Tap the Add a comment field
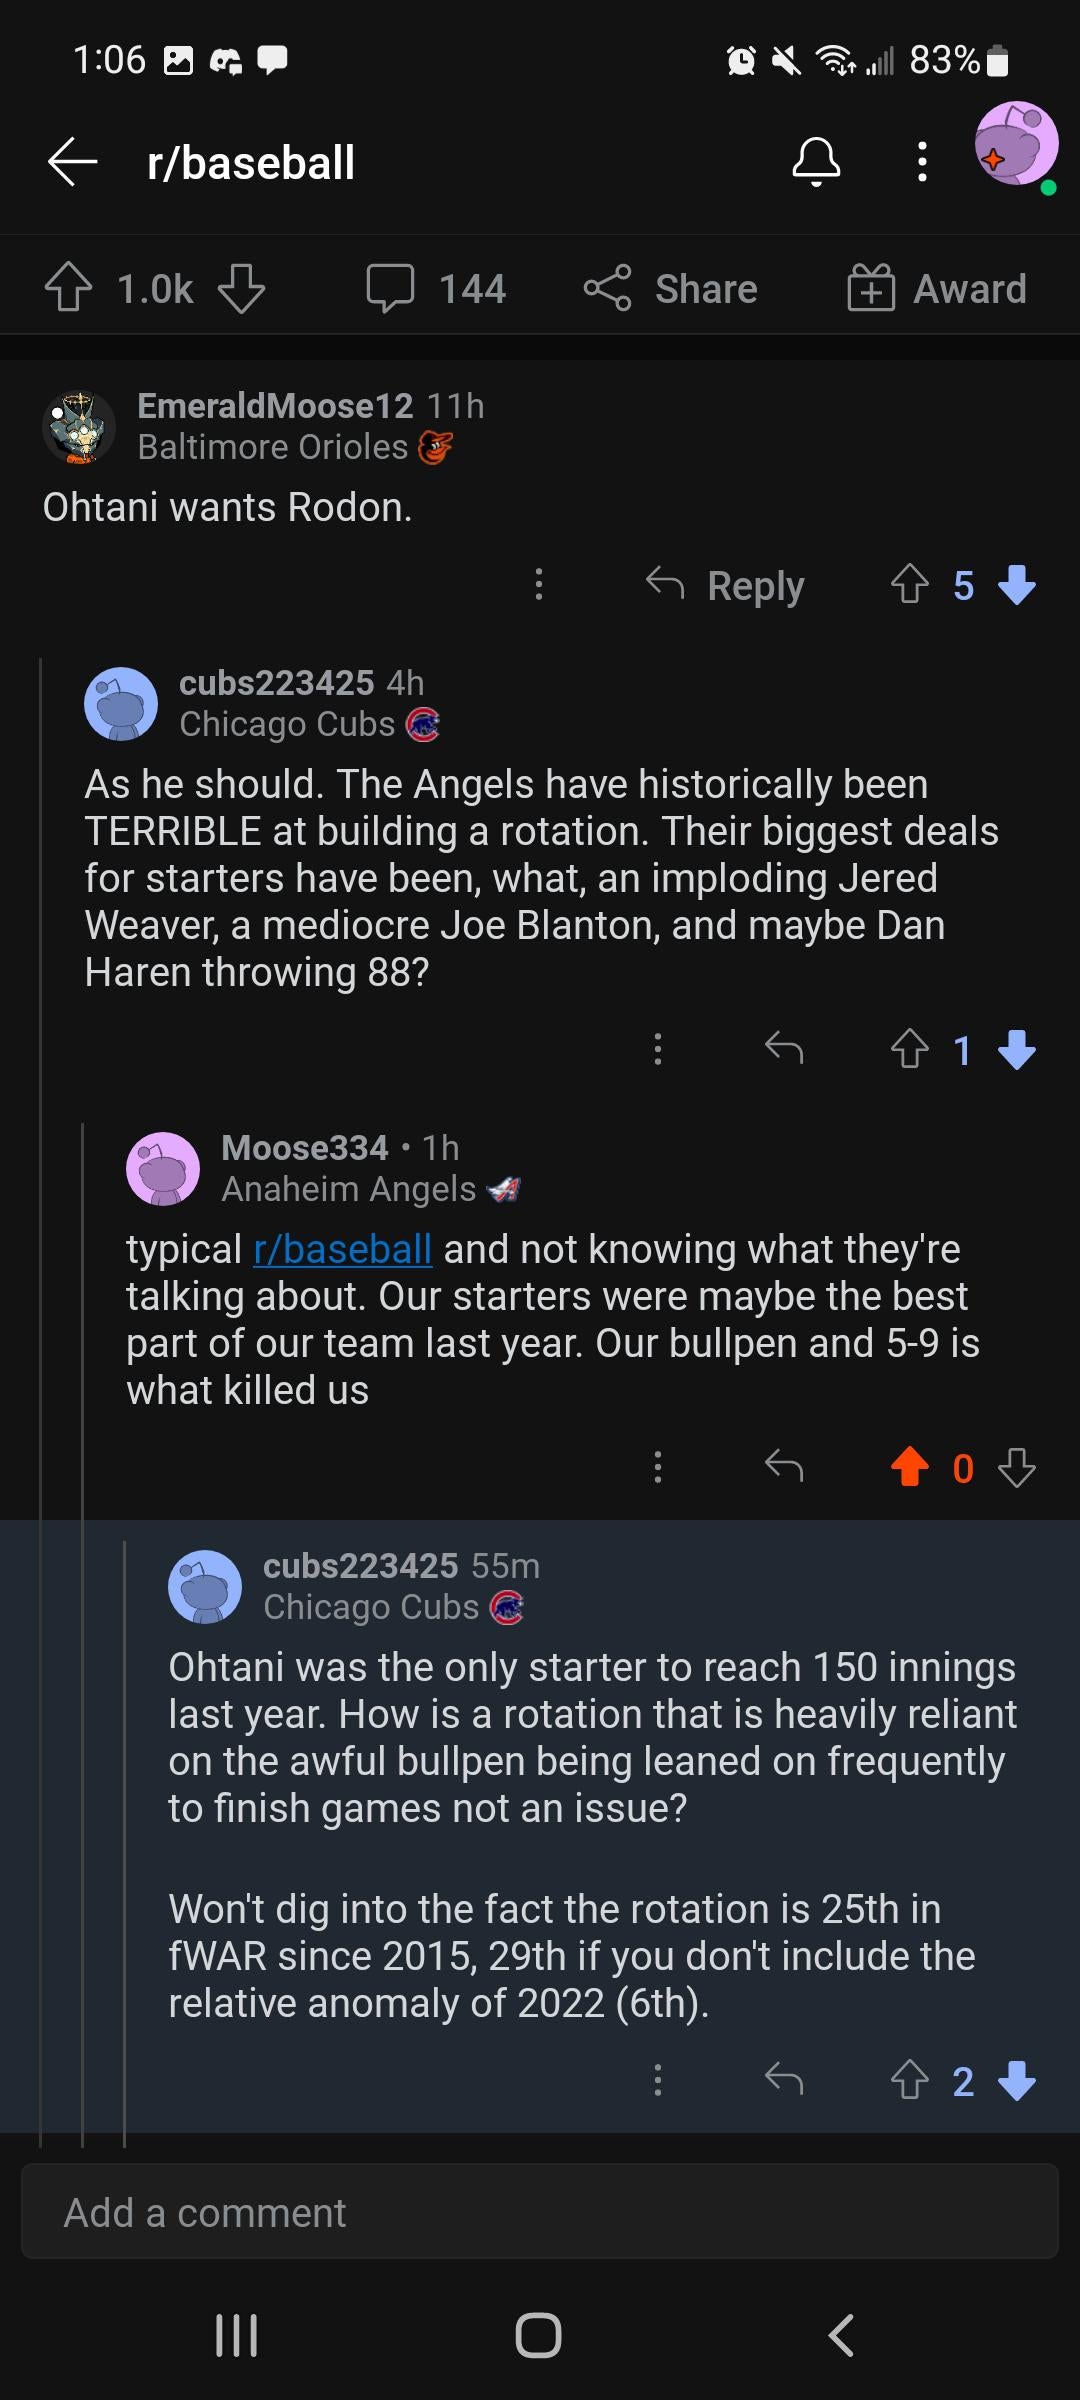Viewport: 1080px width, 2400px height. pos(540,2213)
